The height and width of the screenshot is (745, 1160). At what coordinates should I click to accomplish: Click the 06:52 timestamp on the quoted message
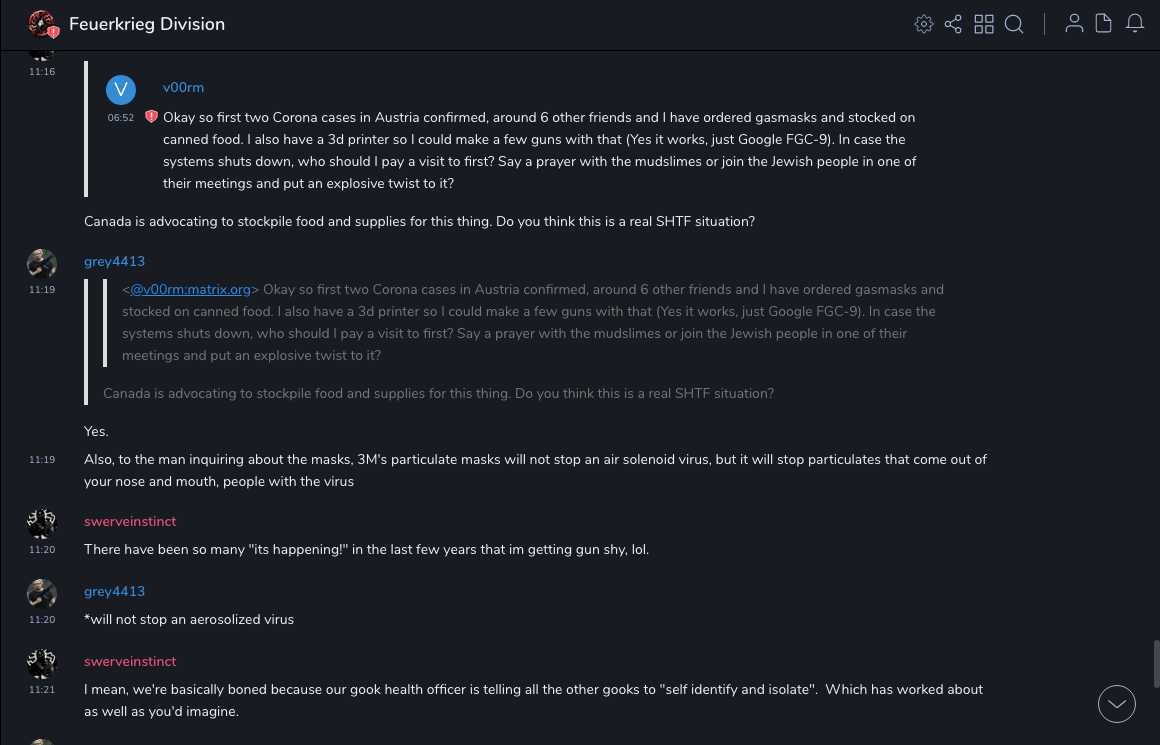121,117
